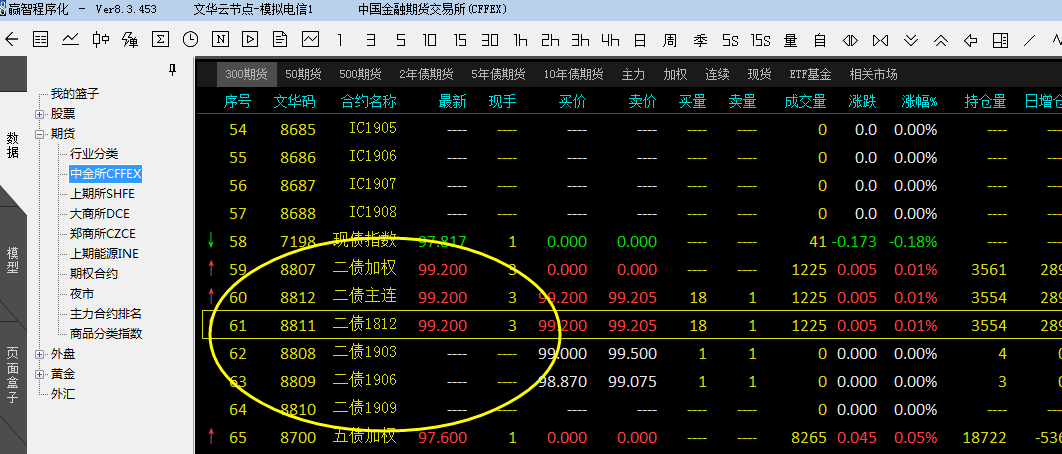The width and height of the screenshot is (1062, 454).
Task: Select 上期能源INE in the tree
Action: click(x=104, y=254)
